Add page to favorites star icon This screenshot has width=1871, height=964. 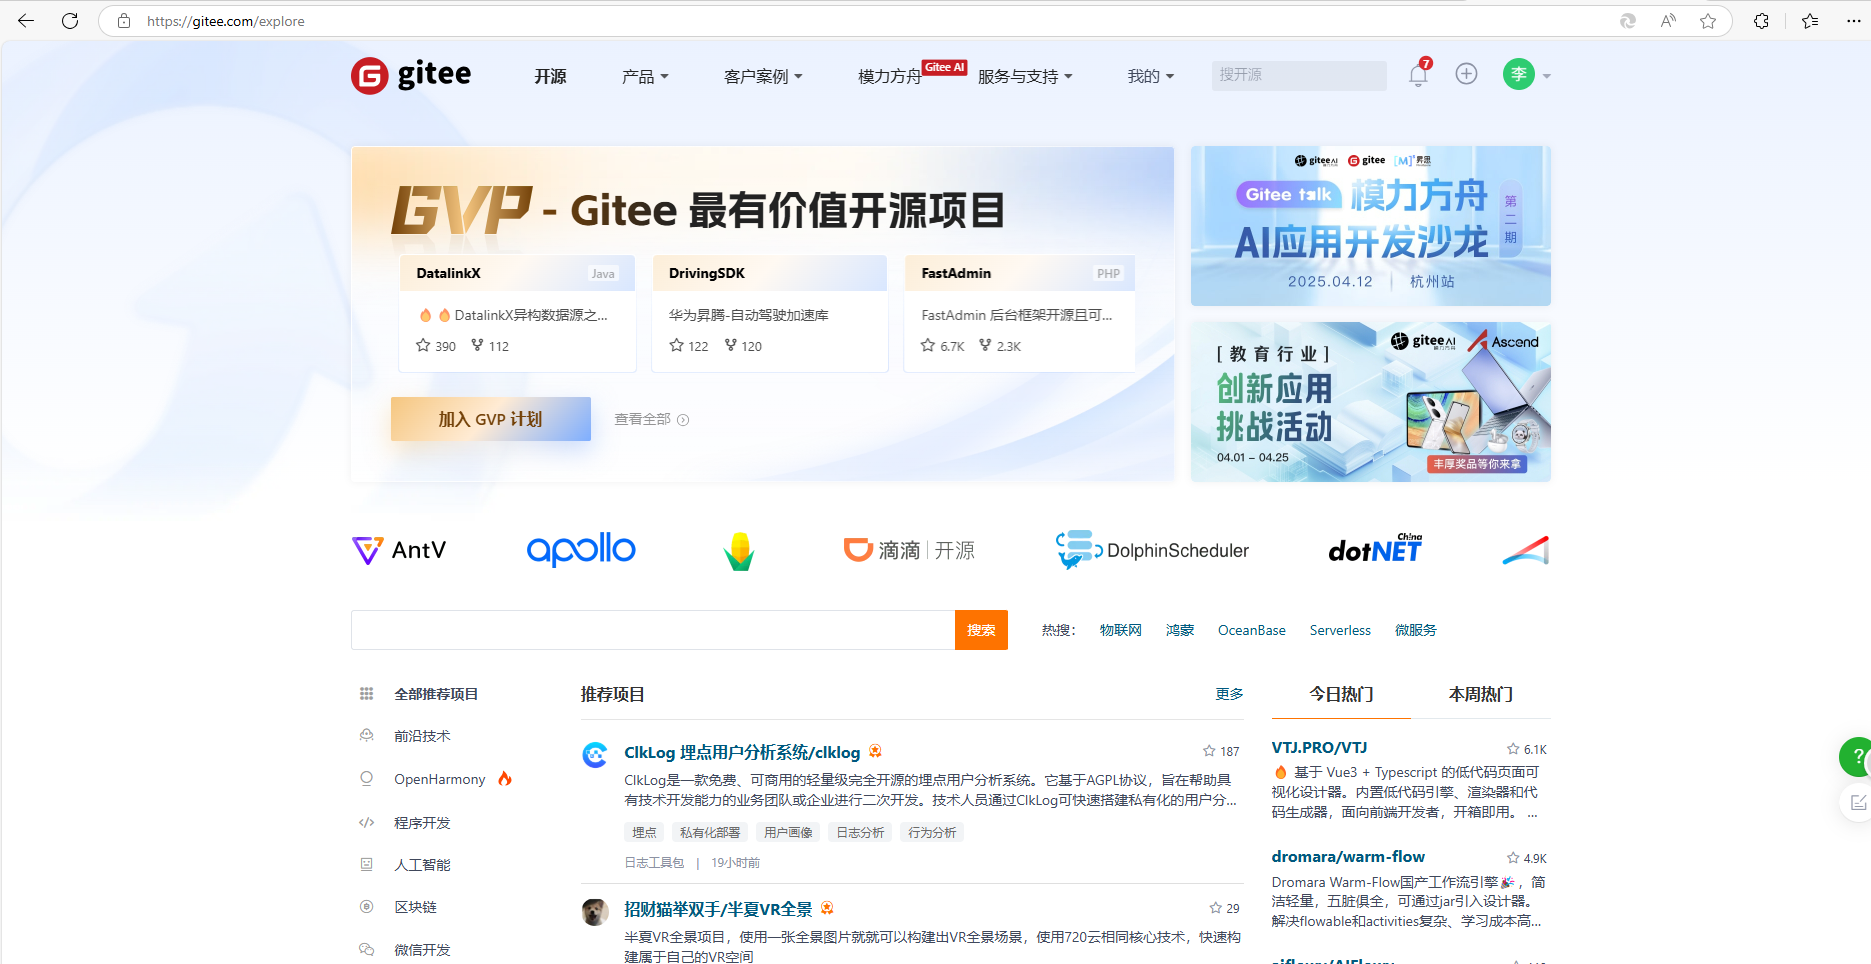point(1708,21)
